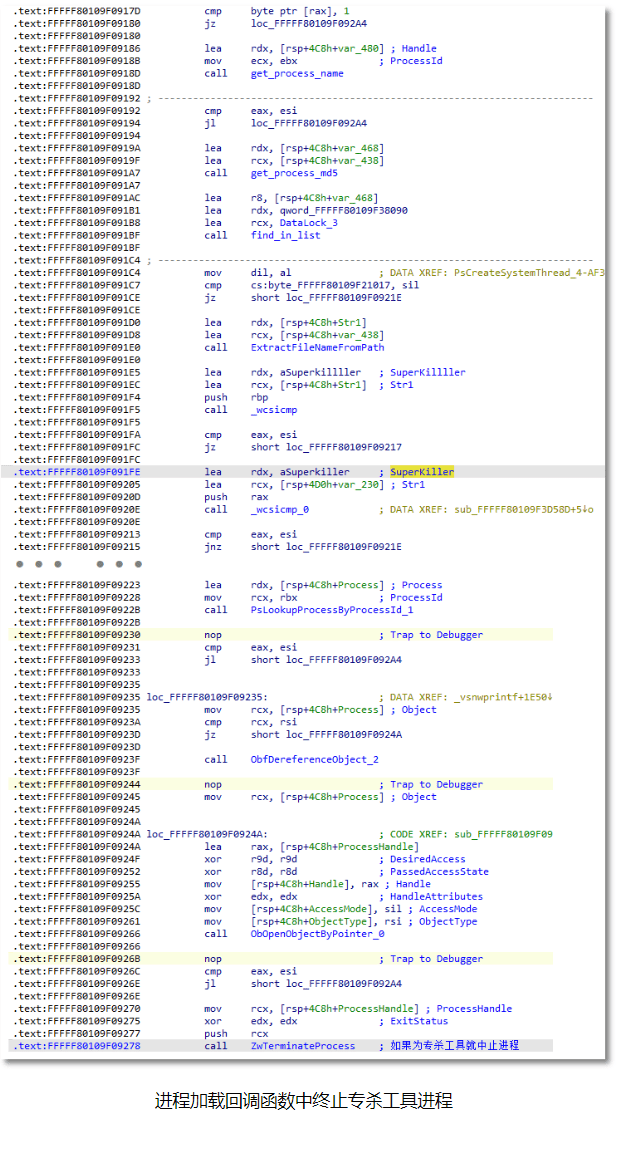Click ExtractFileNameFromPath function name

317,348
